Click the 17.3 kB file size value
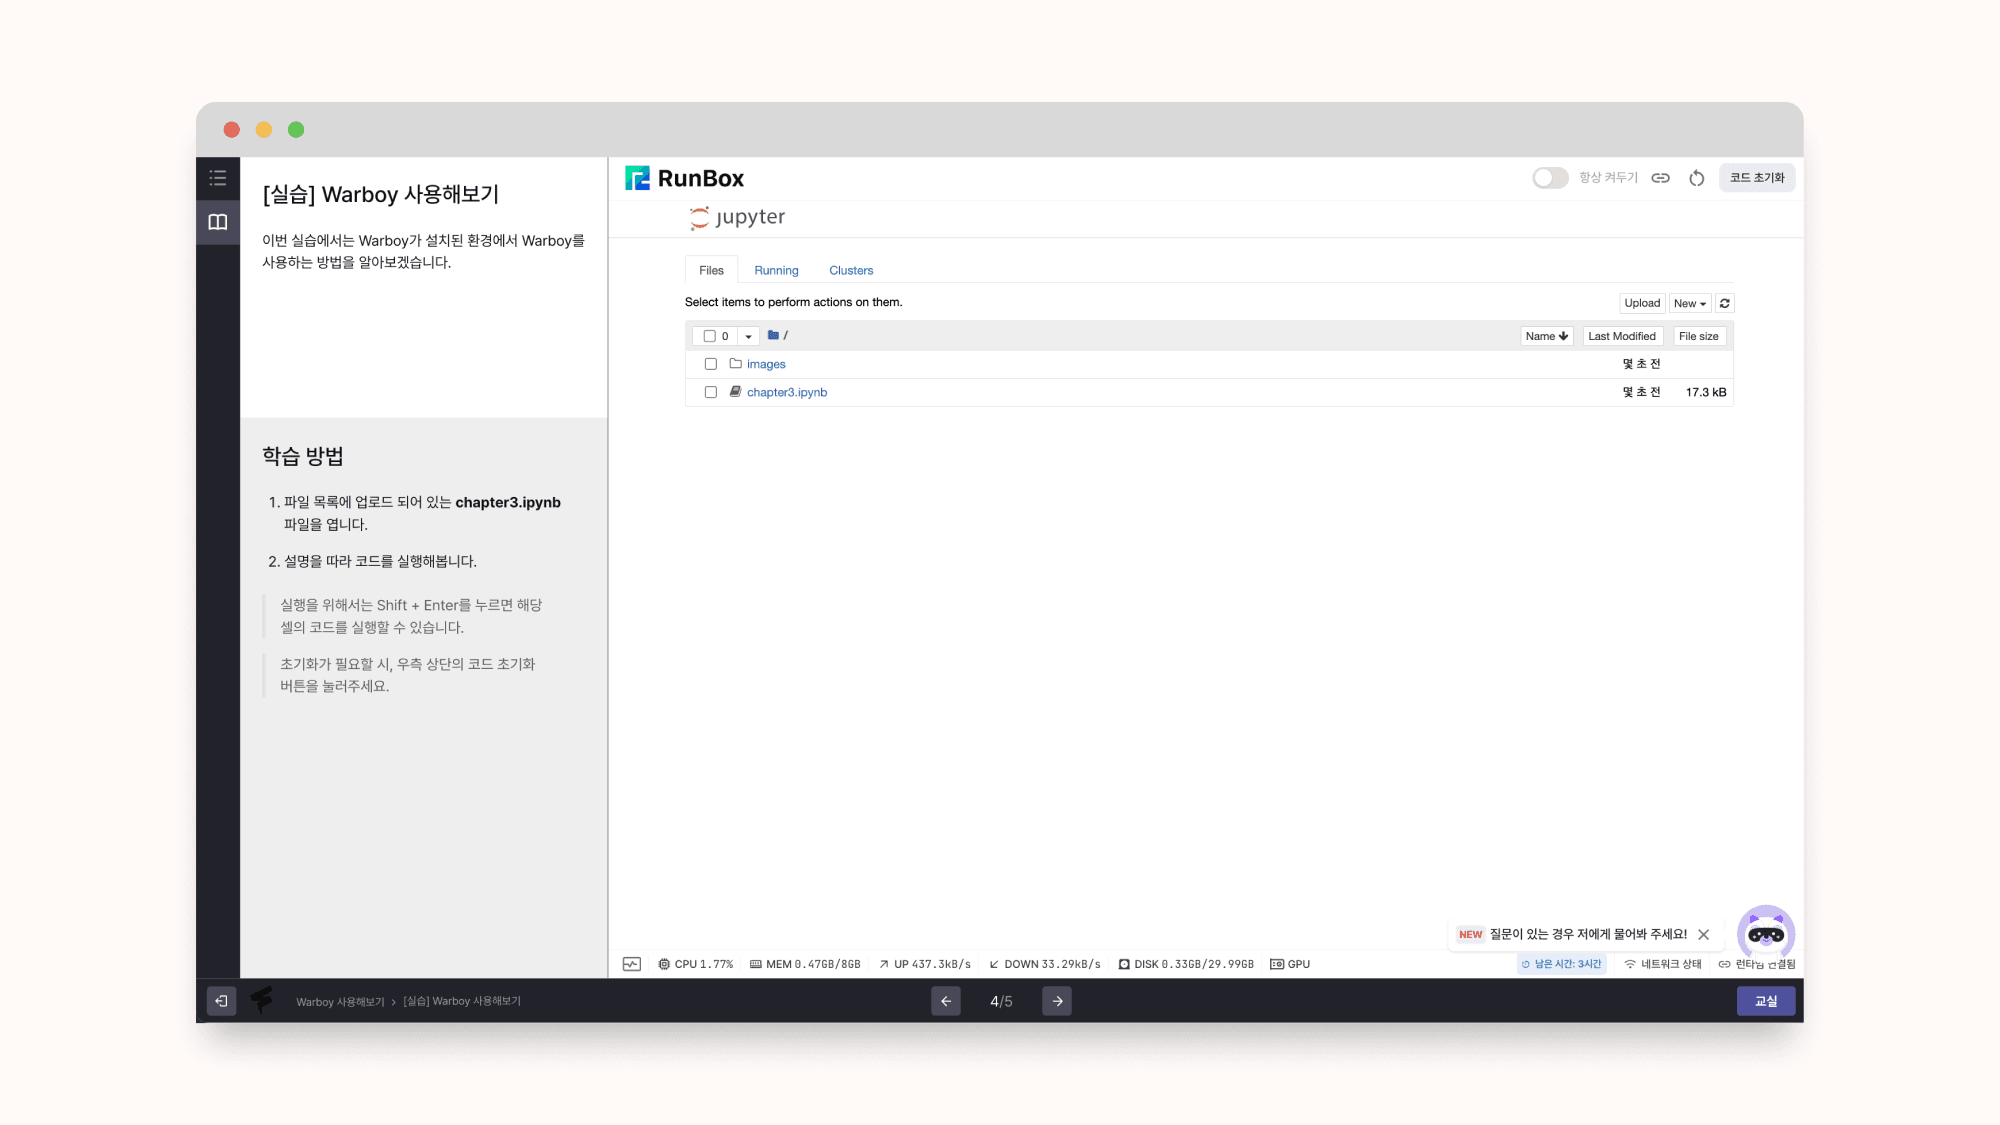The height and width of the screenshot is (1125, 2000). click(1706, 392)
